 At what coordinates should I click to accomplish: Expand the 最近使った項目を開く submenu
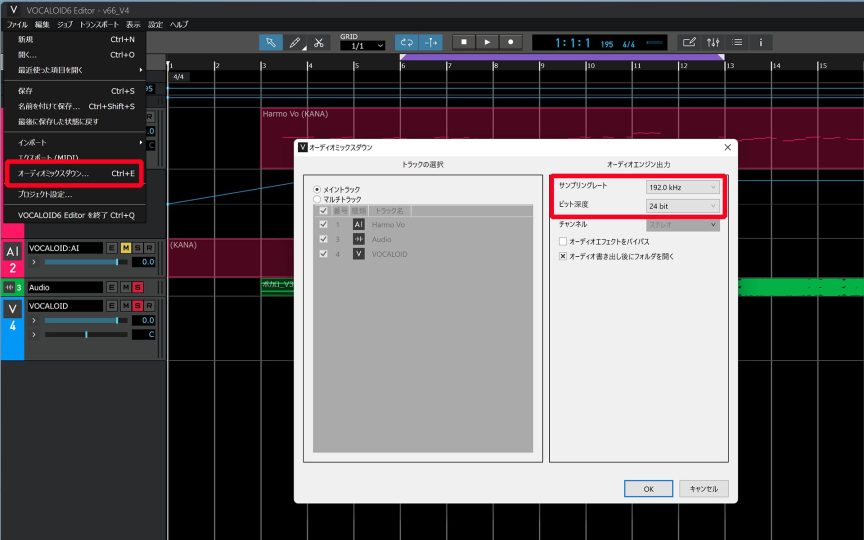tap(75, 70)
